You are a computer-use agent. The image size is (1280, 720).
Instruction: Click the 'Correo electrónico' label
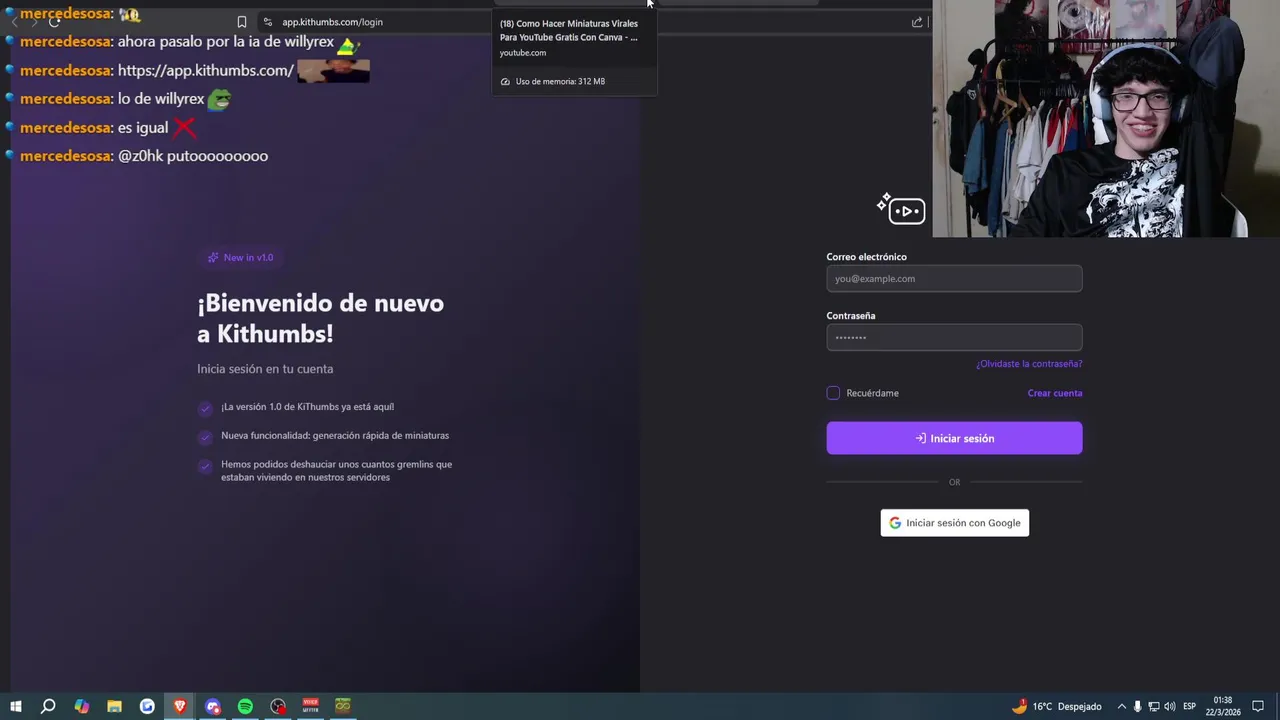point(866,257)
